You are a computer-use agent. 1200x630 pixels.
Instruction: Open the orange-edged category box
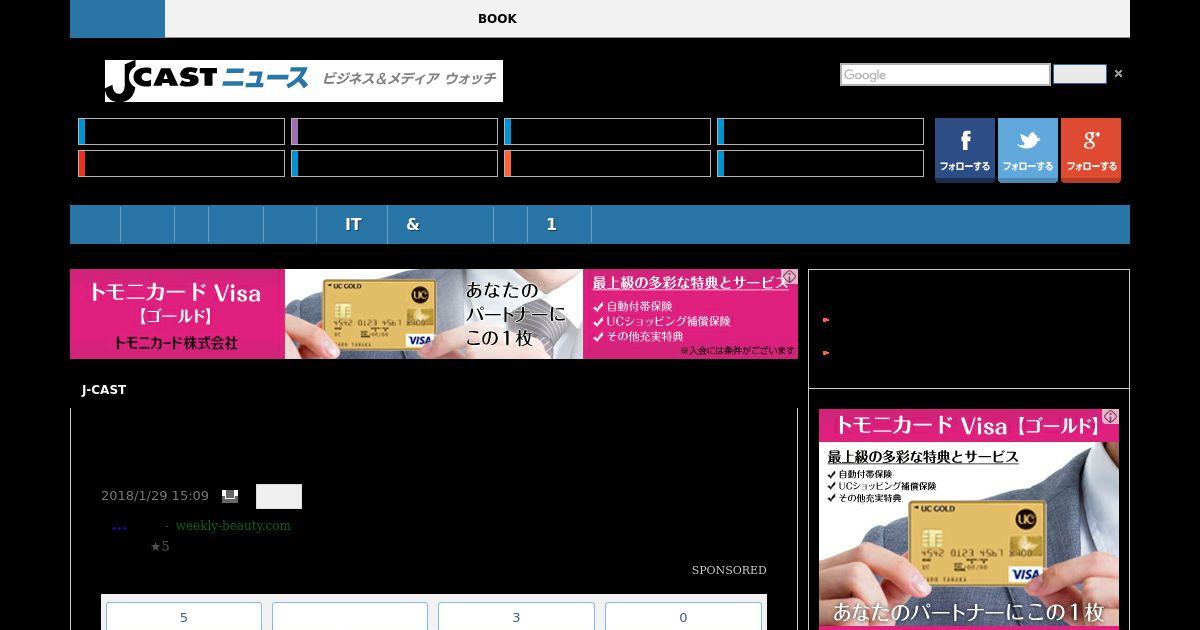[607, 164]
